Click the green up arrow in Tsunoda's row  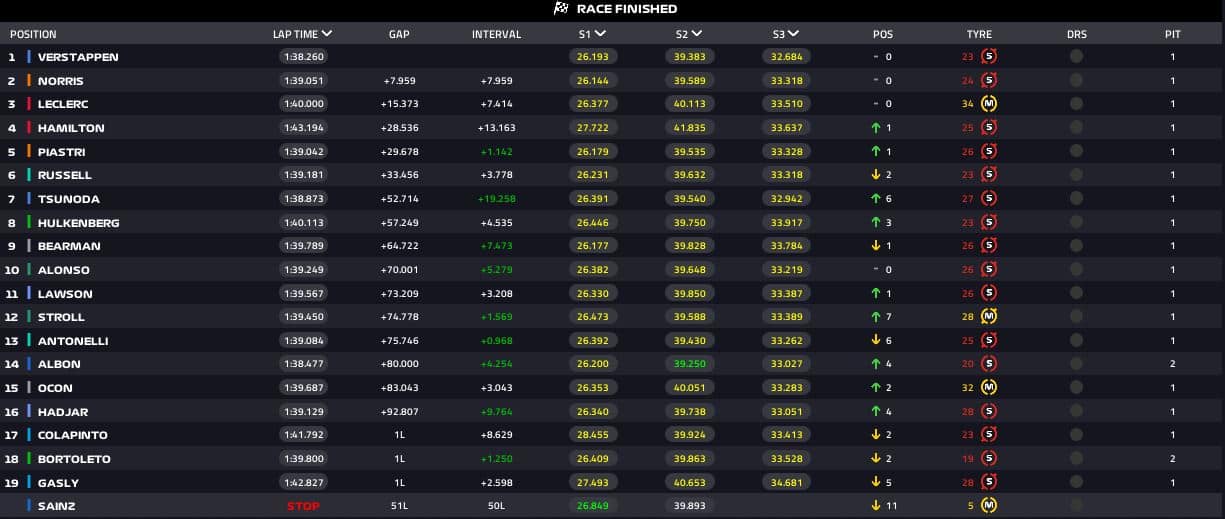point(875,199)
